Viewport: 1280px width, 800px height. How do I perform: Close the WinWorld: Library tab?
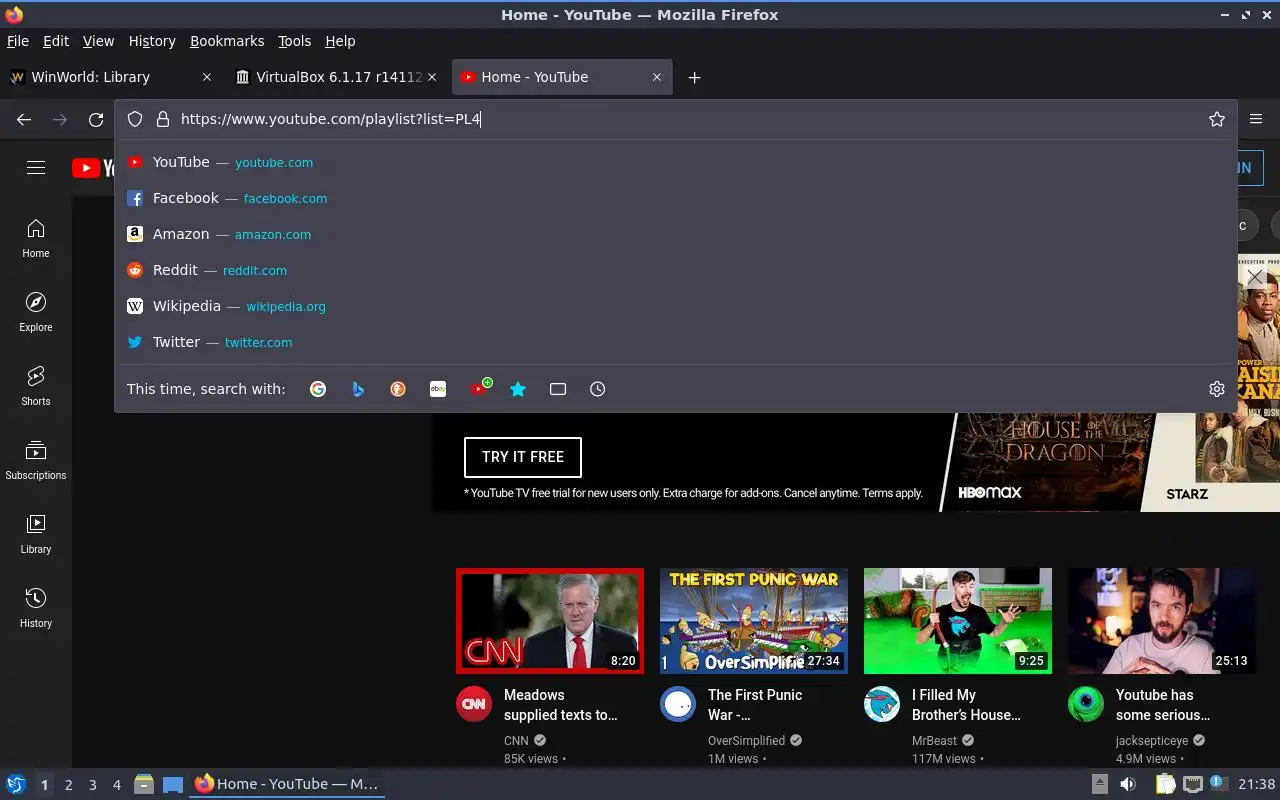click(207, 77)
